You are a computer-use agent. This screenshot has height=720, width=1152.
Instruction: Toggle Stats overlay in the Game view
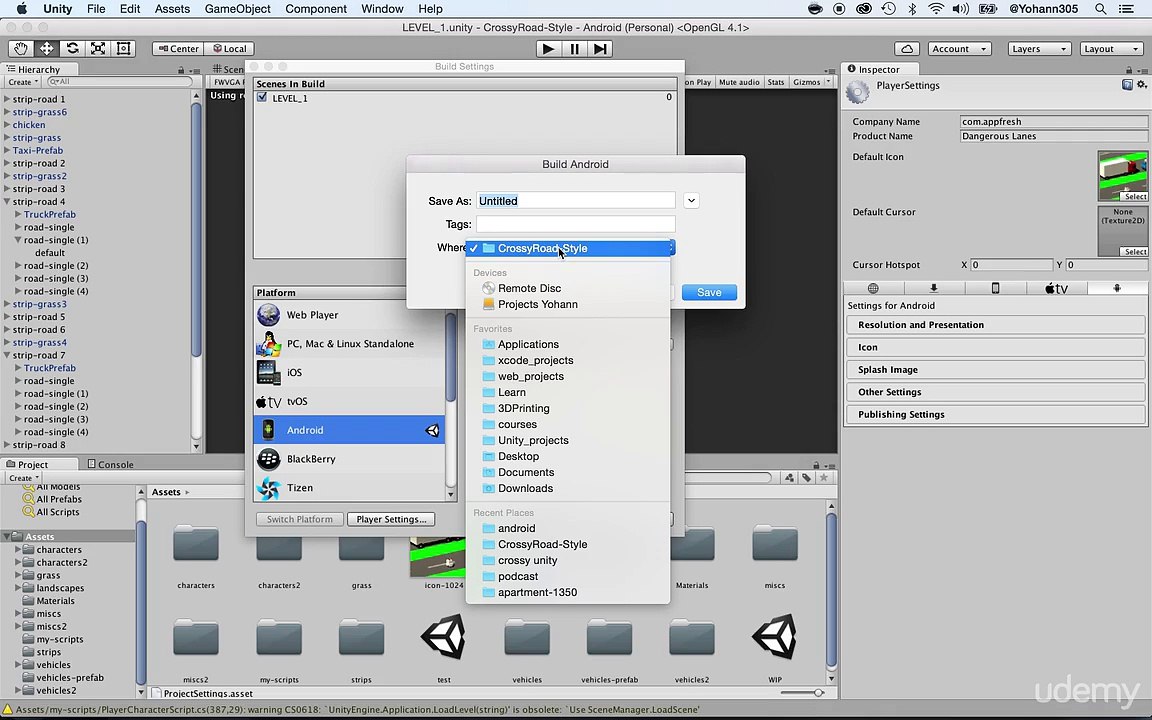(x=776, y=82)
